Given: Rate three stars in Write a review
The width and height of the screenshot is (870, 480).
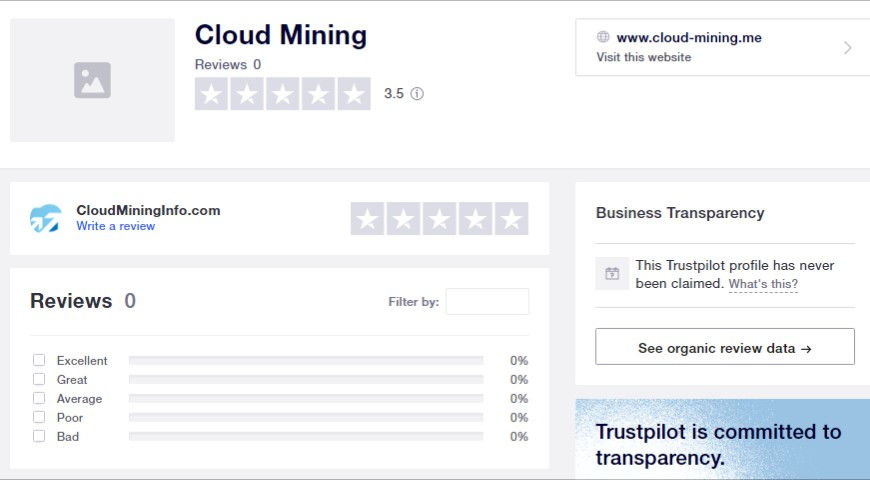Looking at the screenshot, I should [x=439, y=219].
